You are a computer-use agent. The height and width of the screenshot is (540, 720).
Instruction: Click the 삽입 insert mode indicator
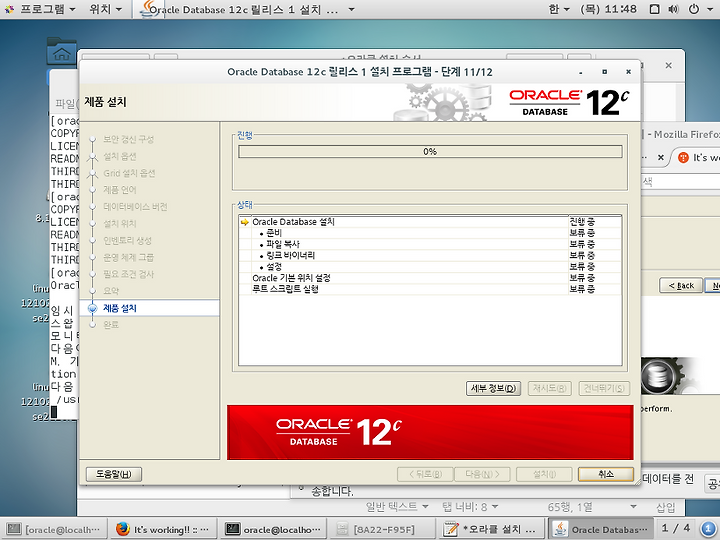click(665, 507)
